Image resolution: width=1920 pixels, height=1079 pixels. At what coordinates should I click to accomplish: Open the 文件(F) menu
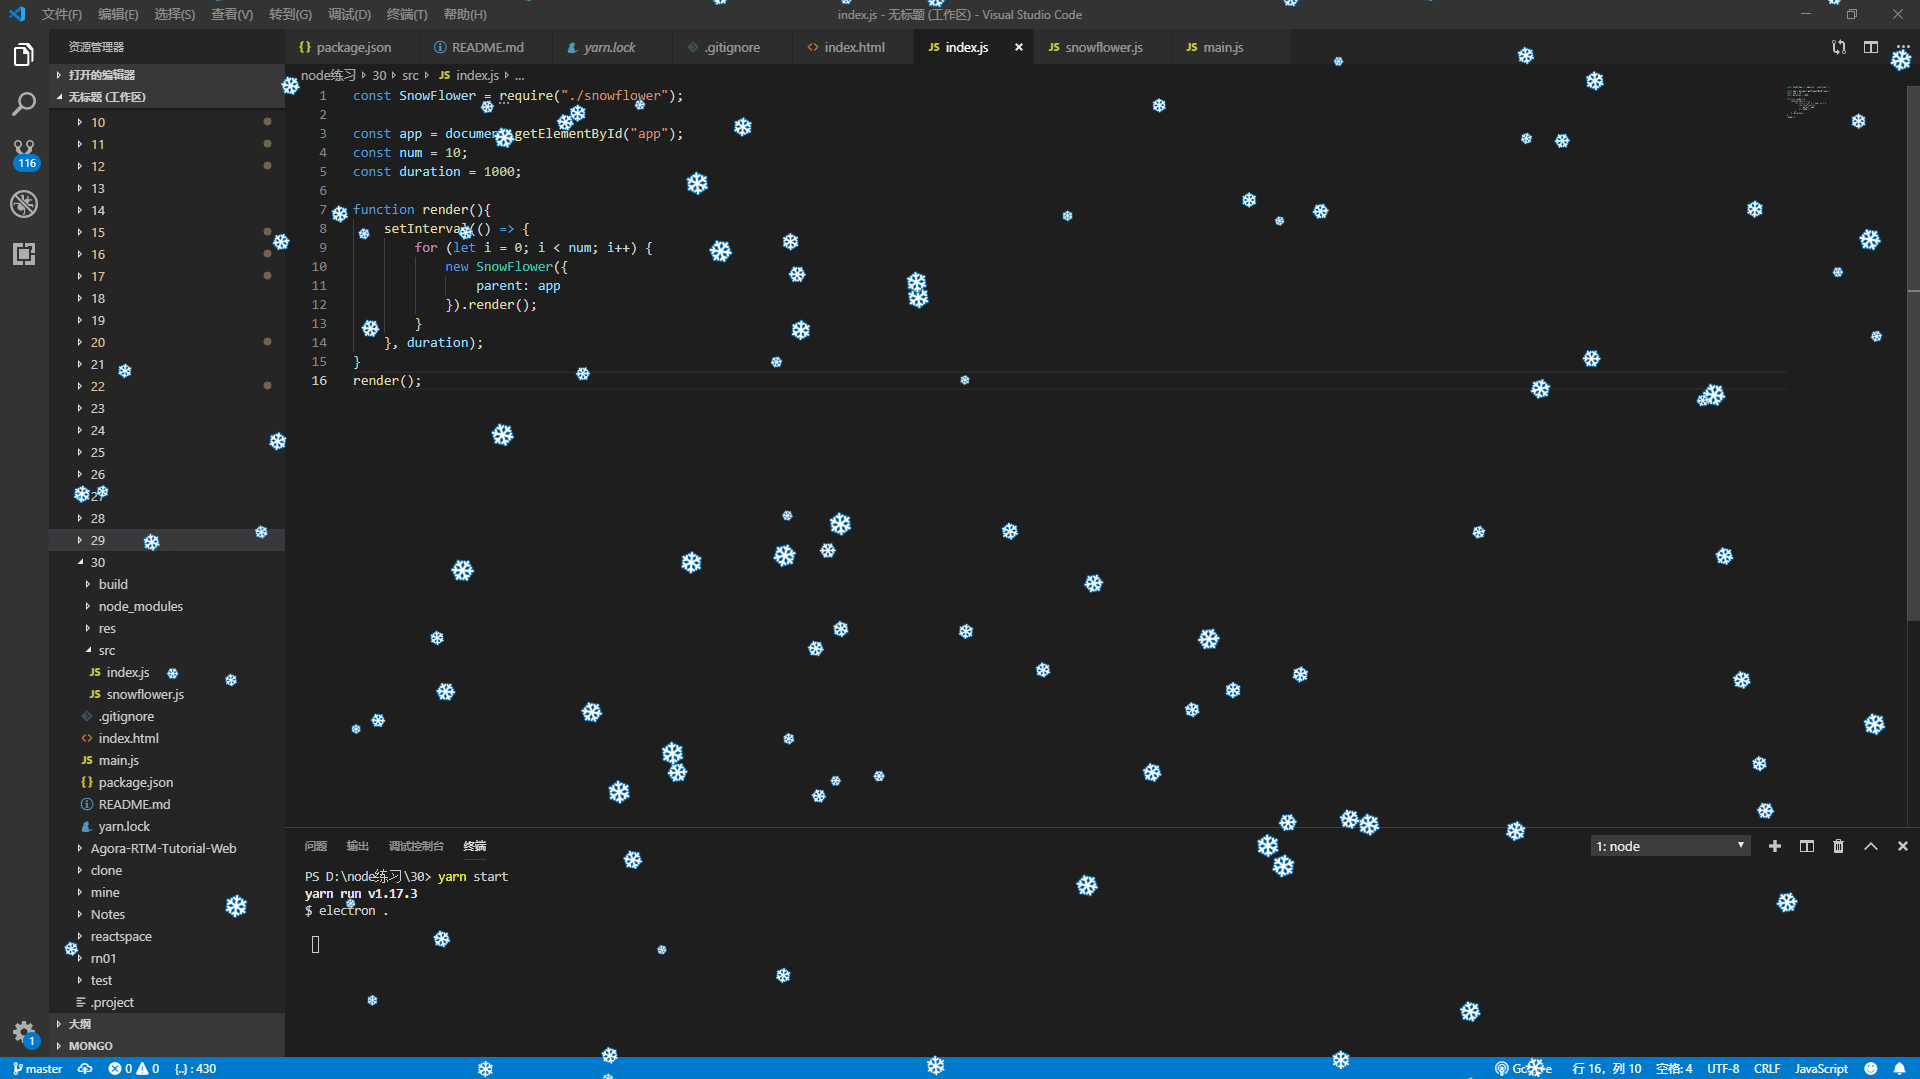click(x=62, y=14)
